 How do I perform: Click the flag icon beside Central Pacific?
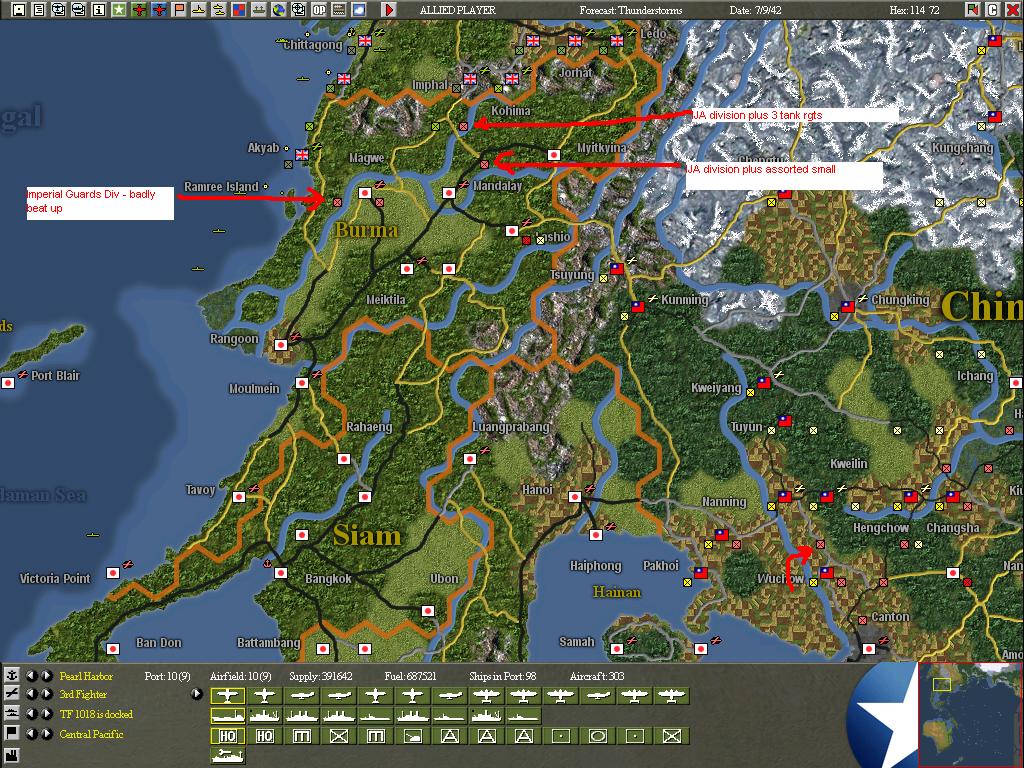[11, 733]
